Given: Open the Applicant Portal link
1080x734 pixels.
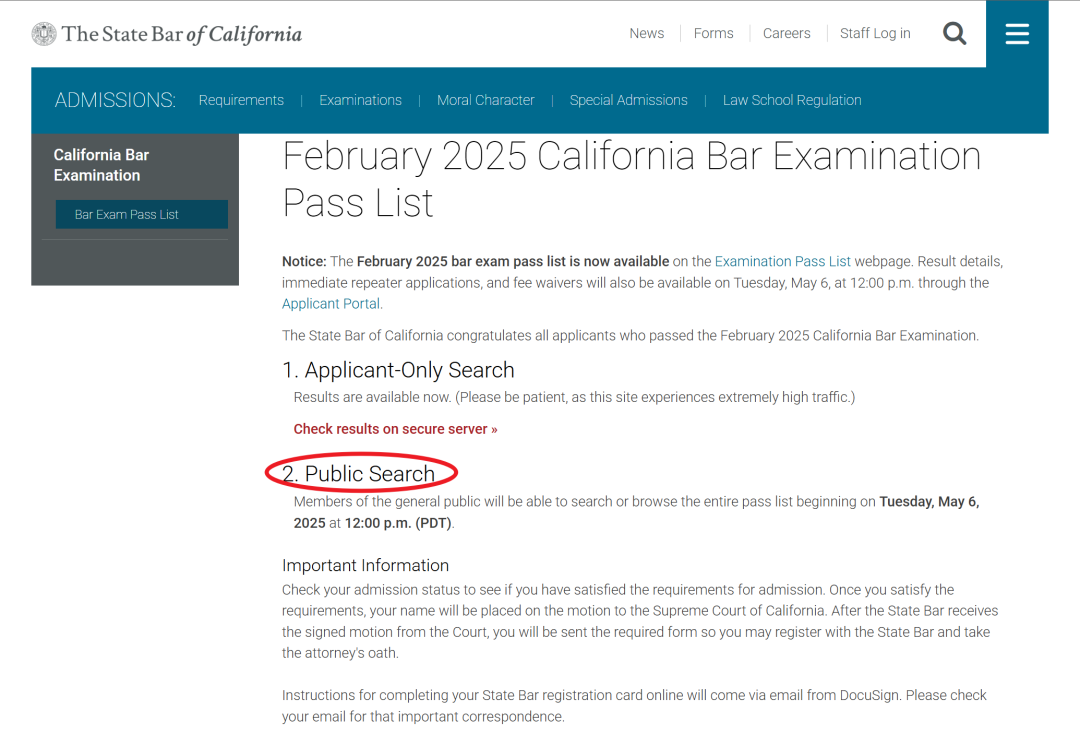Looking at the screenshot, I should pos(331,304).
